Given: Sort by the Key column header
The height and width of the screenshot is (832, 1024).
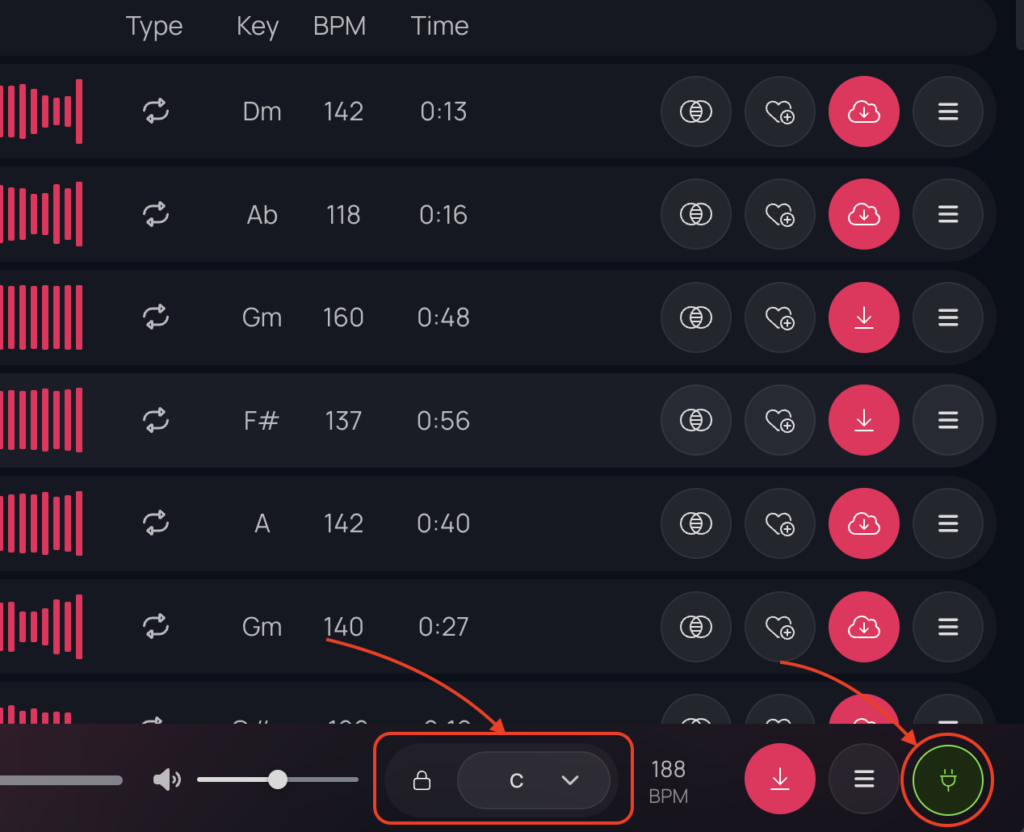Looking at the screenshot, I should coord(257,27).
